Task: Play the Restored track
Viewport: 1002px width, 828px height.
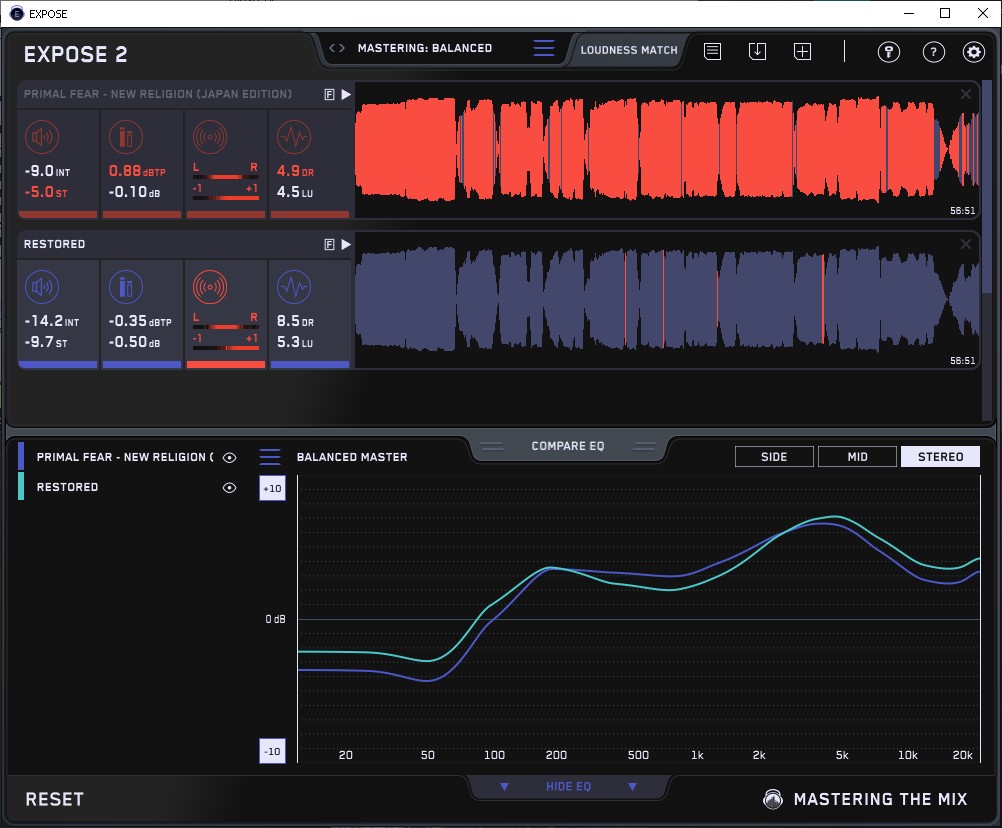Action: (x=346, y=244)
